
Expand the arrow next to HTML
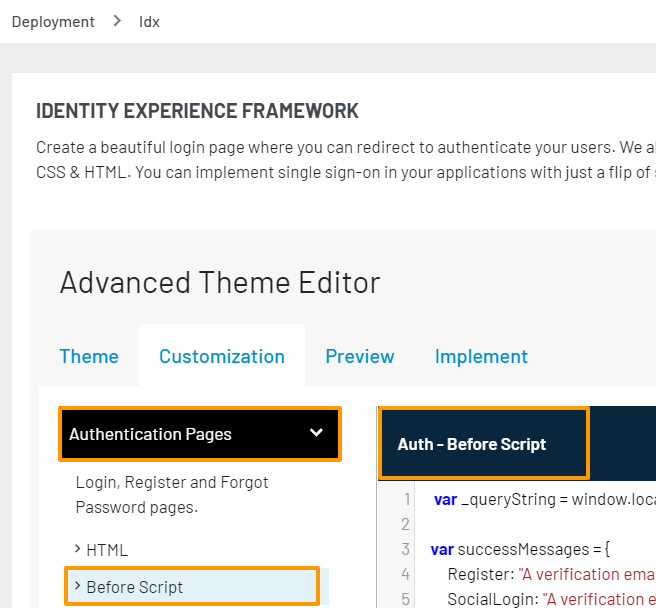coord(78,549)
